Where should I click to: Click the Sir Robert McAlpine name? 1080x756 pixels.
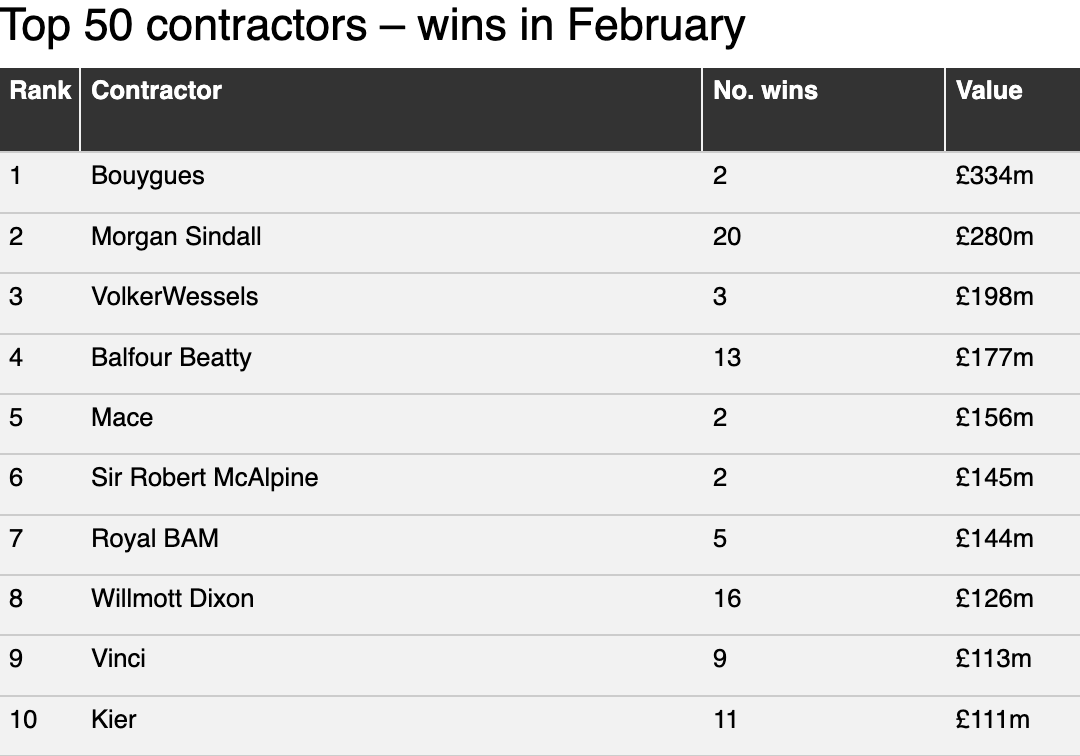tap(205, 478)
